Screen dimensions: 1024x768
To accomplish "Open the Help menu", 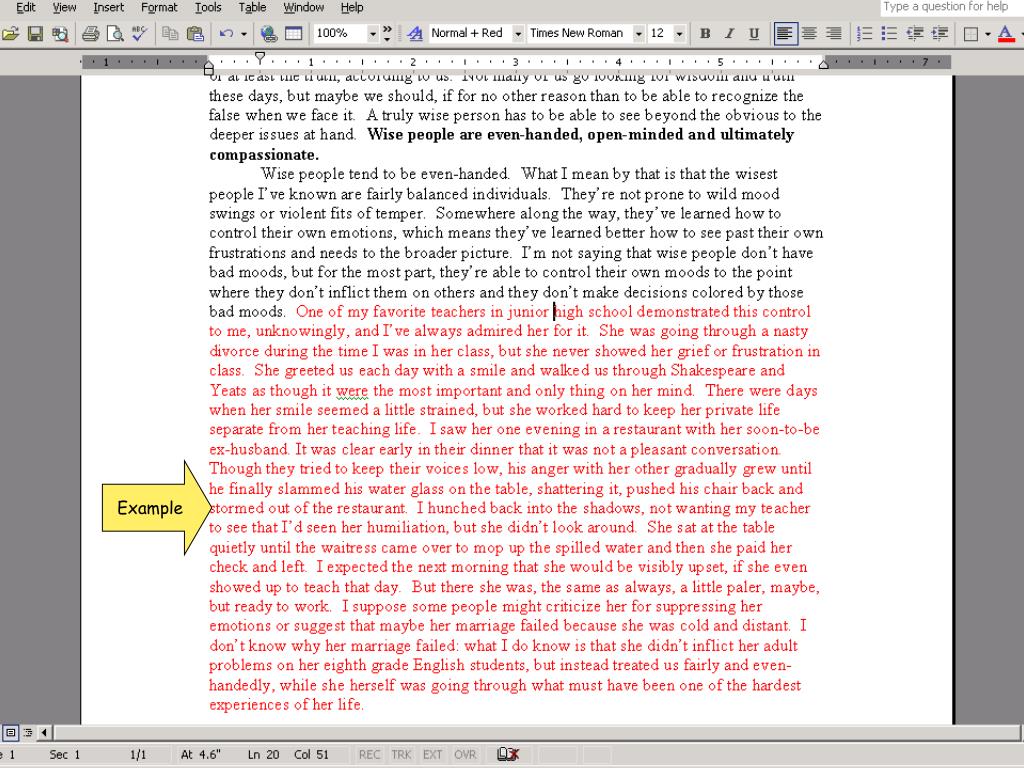I will coord(352,7).
